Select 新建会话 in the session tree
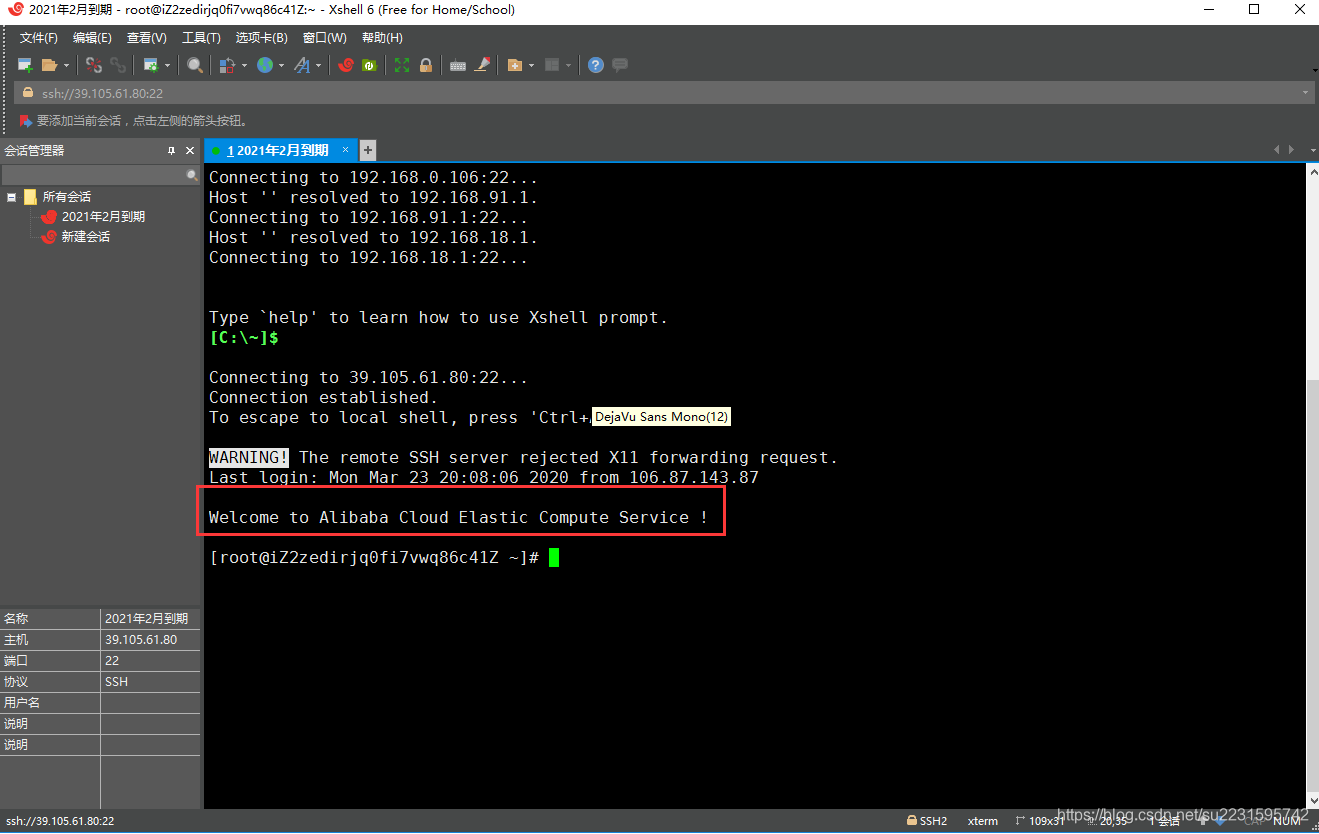This screenshot has width=1319, height=834. tap(86, 237)
